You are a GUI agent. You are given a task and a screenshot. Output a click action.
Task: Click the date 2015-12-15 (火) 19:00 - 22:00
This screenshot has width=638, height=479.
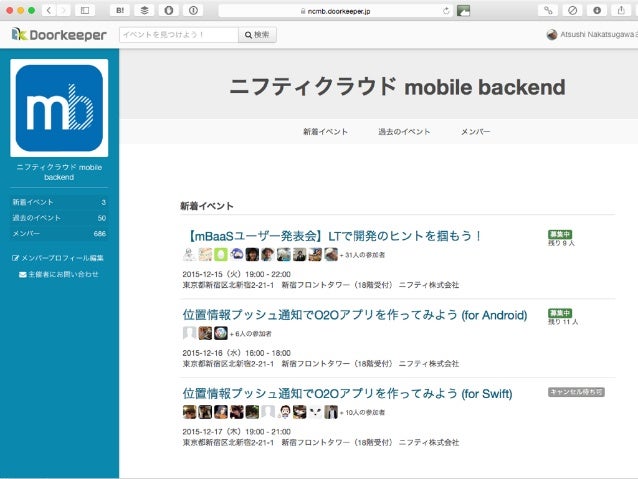pyautogui.click(x=236, y=274)
